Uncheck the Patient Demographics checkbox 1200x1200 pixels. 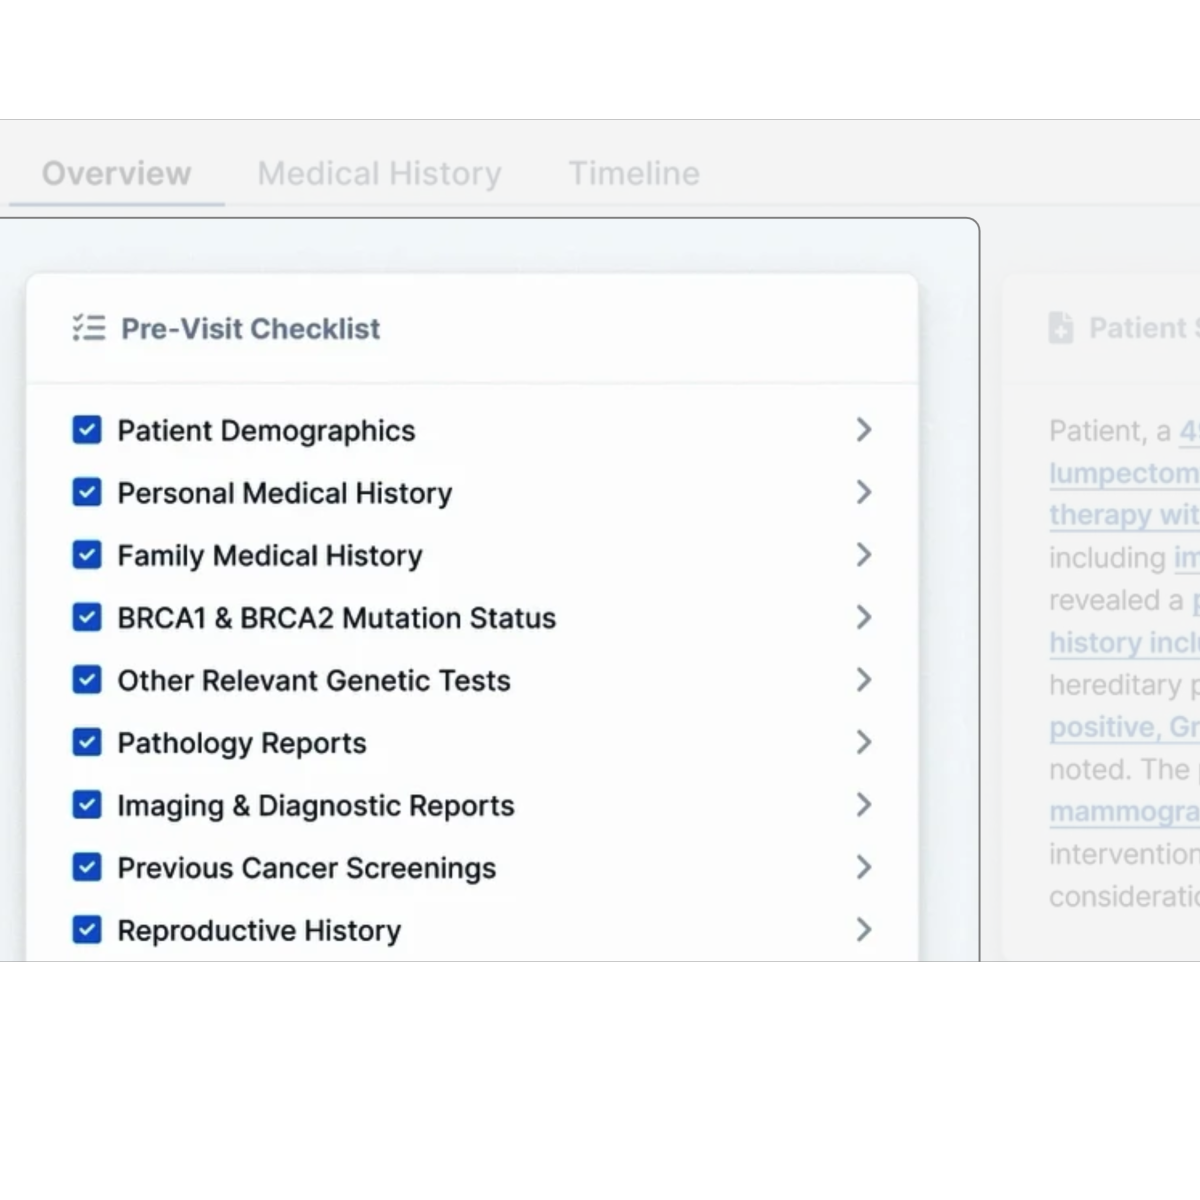click(87, 429)
